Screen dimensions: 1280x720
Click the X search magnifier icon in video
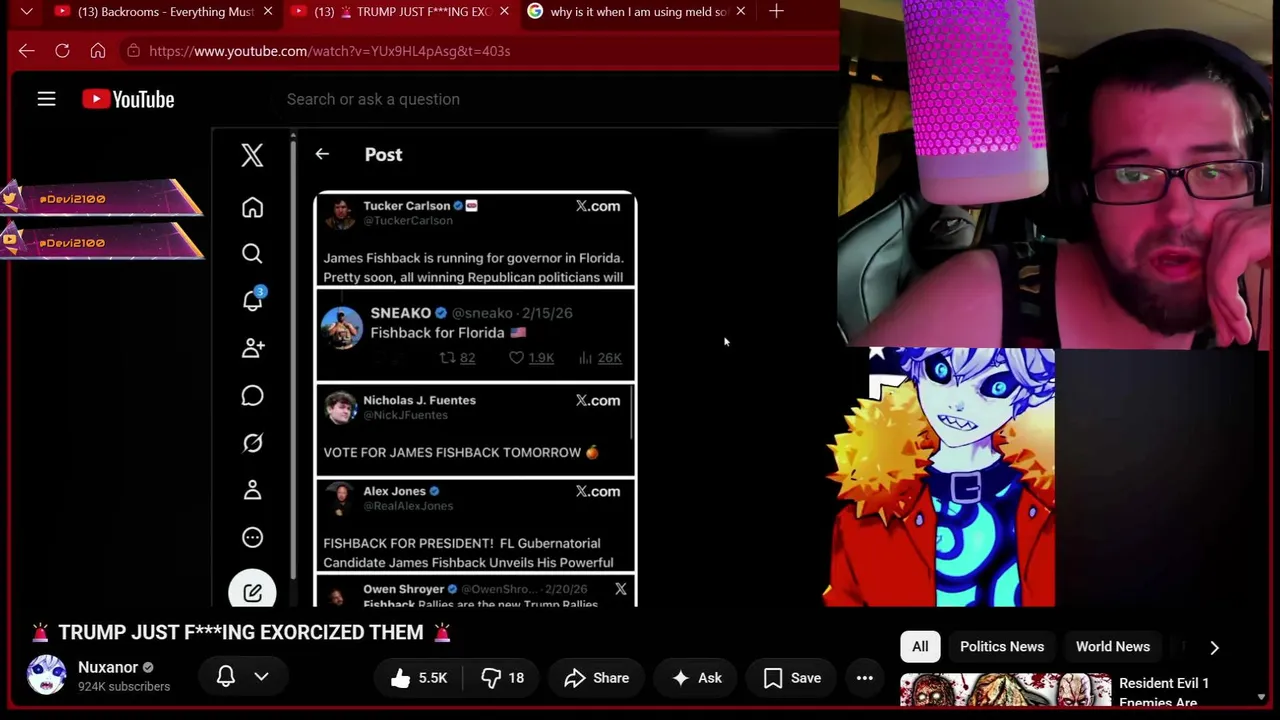(x=252, y=254)
